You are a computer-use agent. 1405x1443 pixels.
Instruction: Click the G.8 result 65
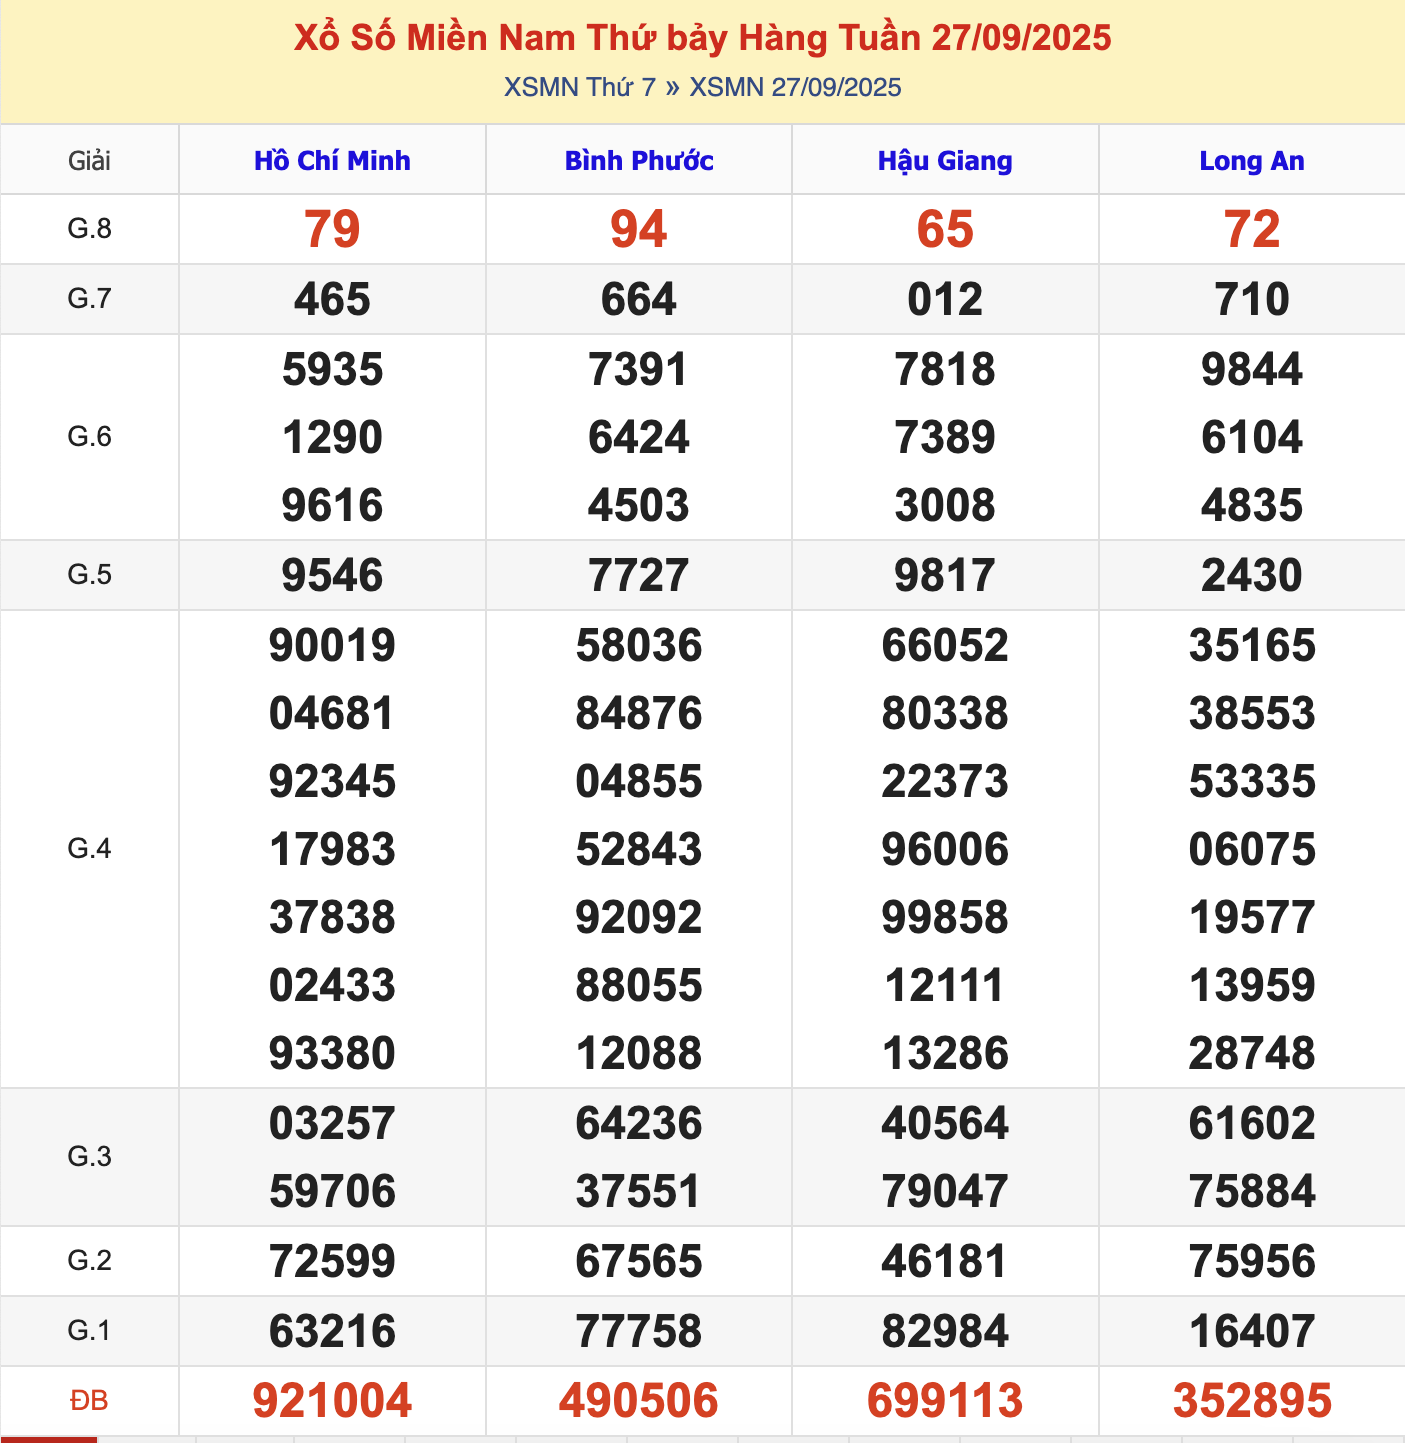(945, 229)
